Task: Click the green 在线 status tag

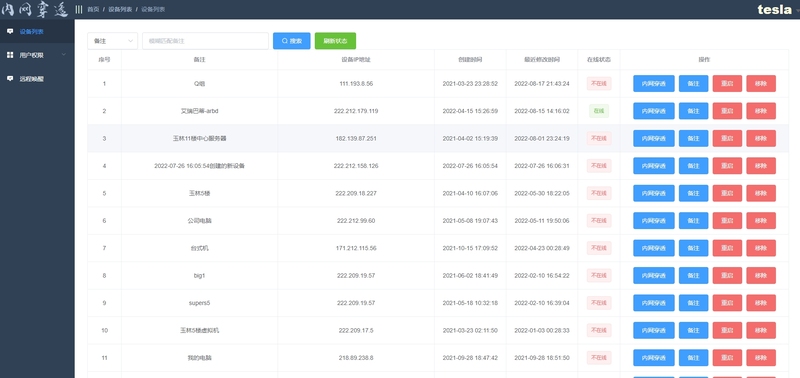Action: pyautogui.click(x=598, y=111)
